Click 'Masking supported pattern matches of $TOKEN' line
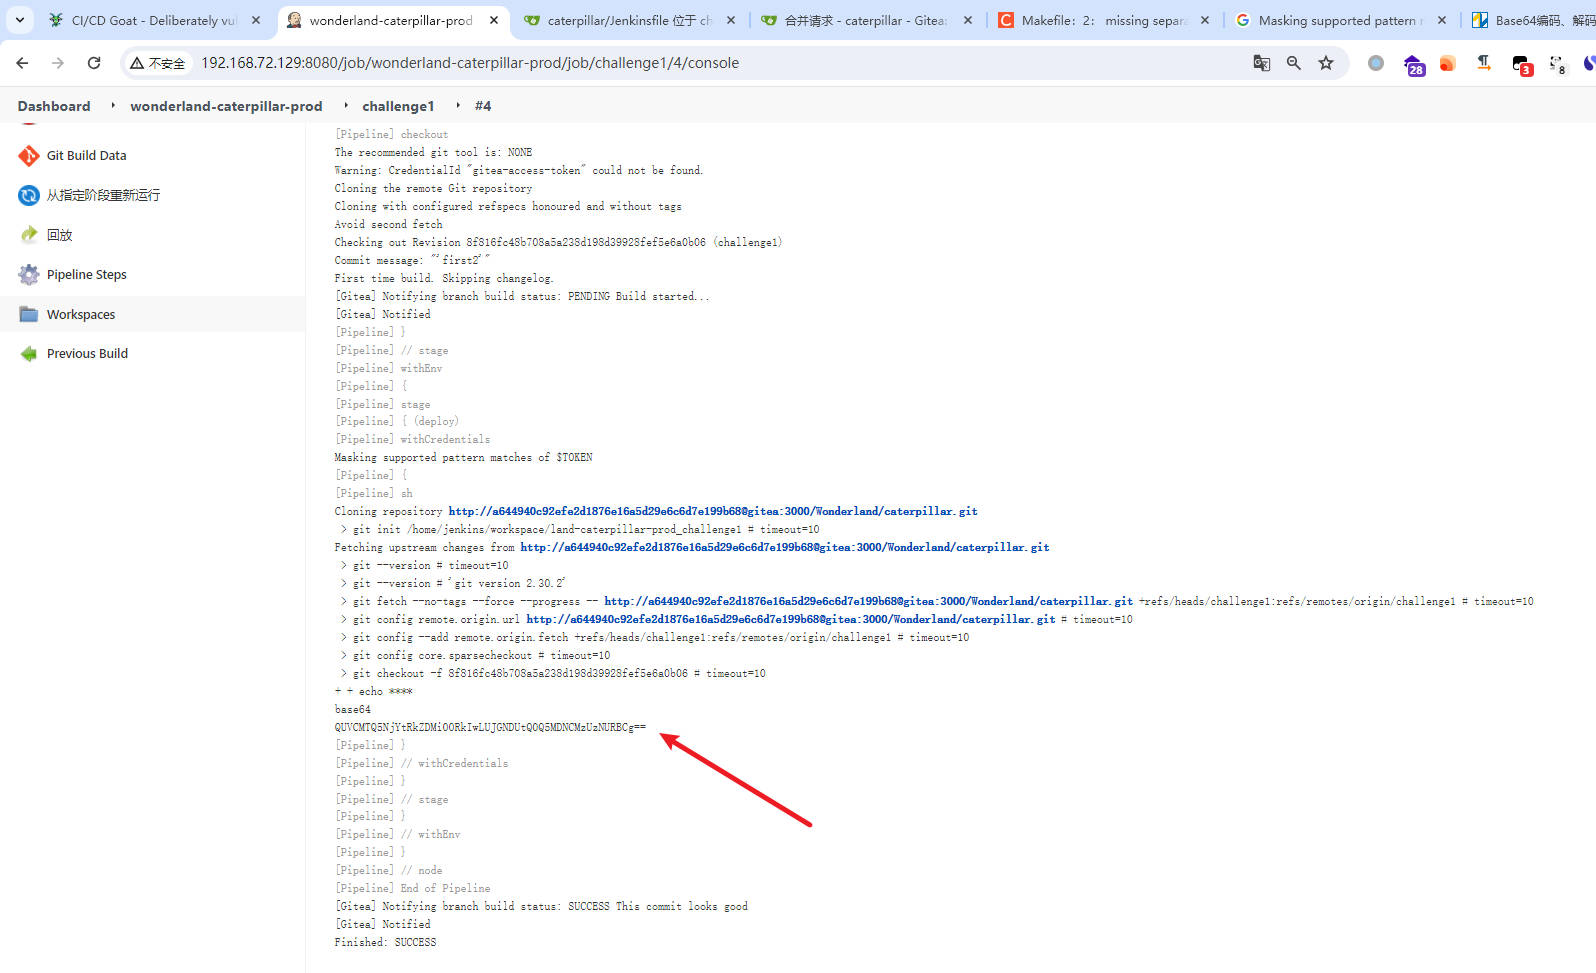Viewport: 1596px width, 973px height. [x=463, y=457]
